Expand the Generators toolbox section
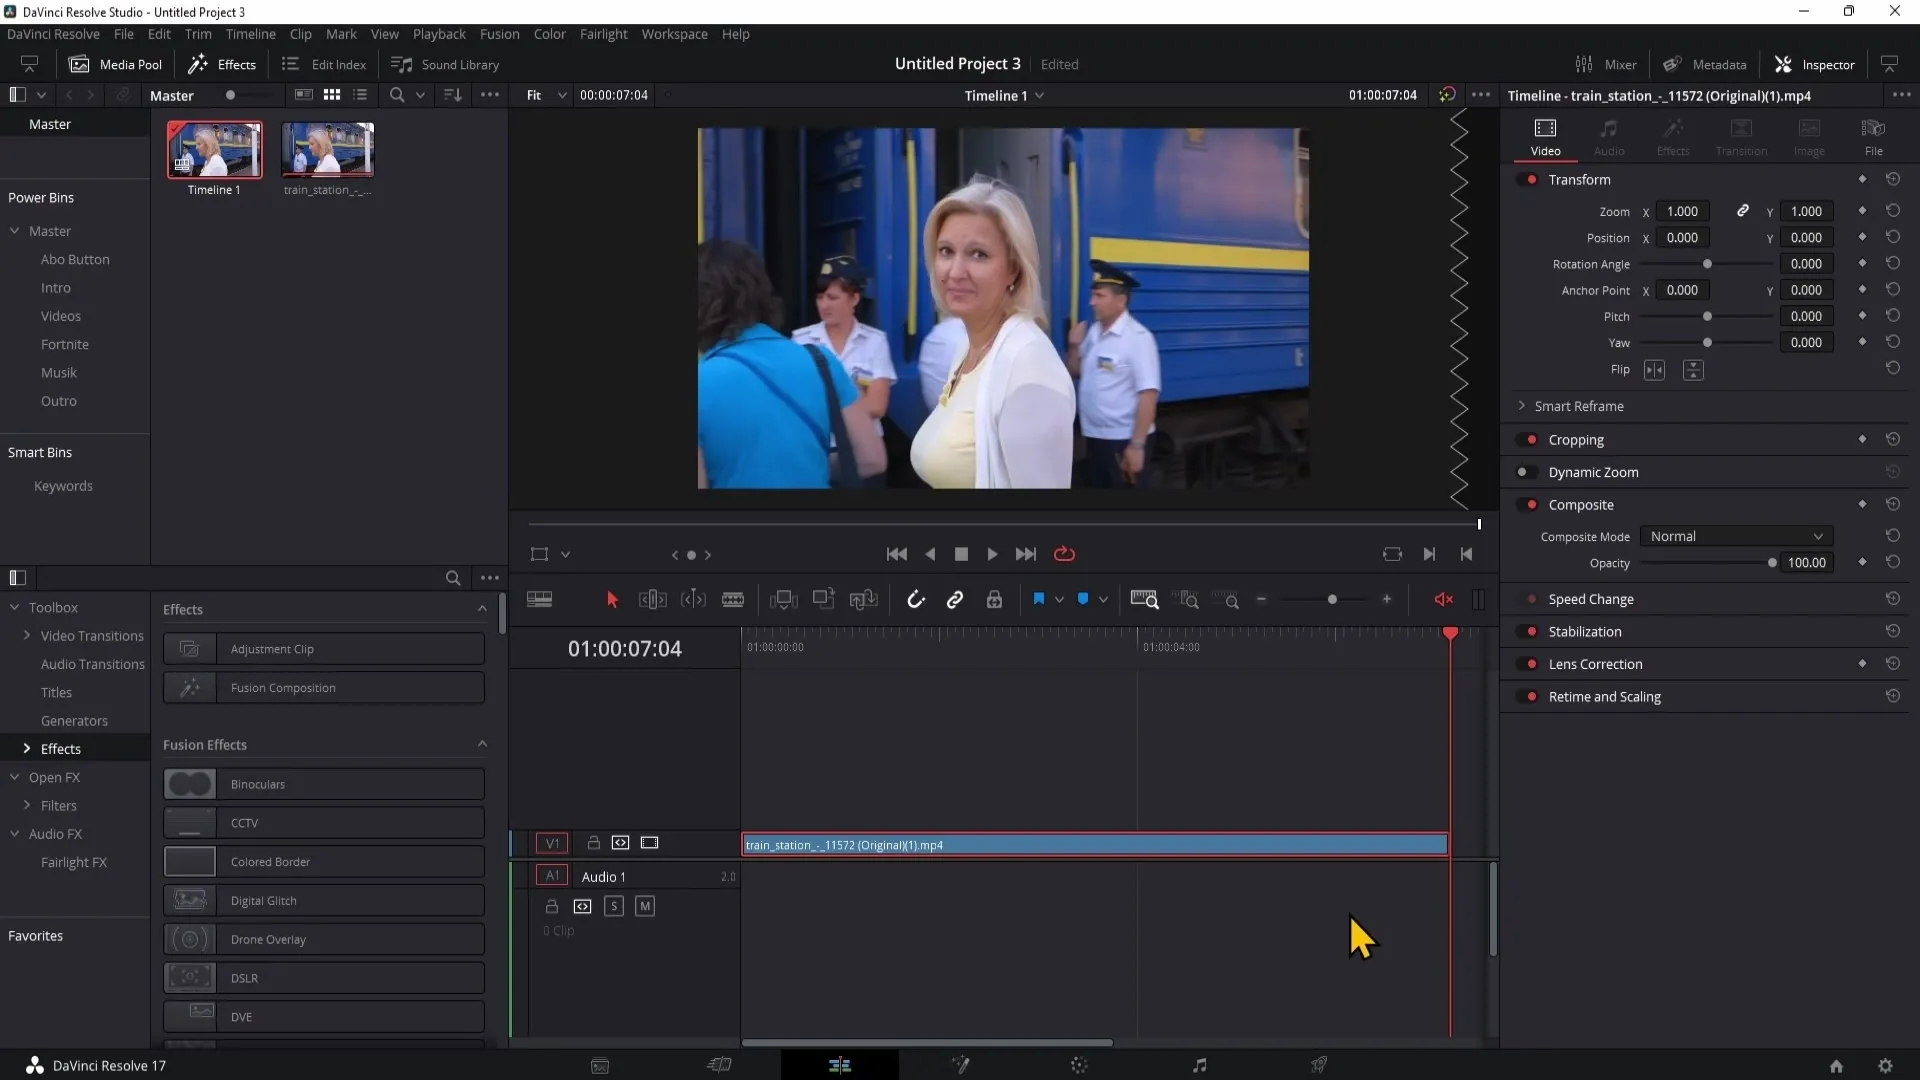 tap(74, 720)
